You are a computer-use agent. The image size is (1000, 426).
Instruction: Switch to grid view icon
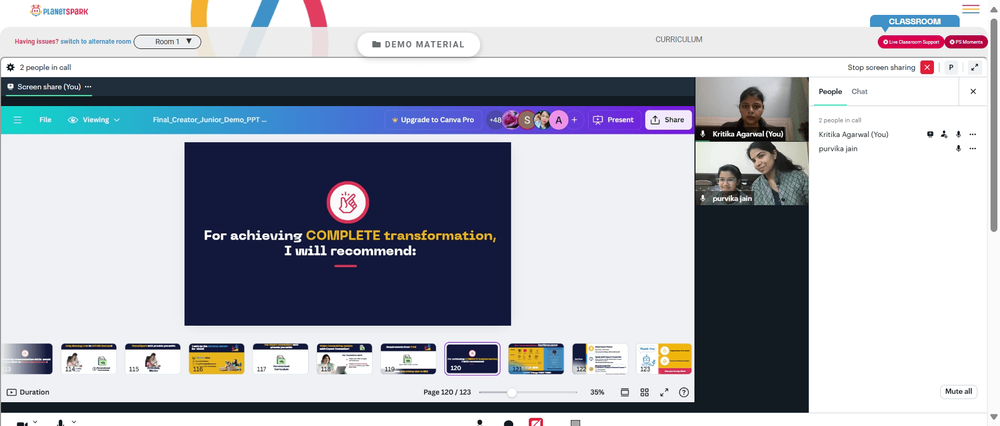[x=644, y=392]
